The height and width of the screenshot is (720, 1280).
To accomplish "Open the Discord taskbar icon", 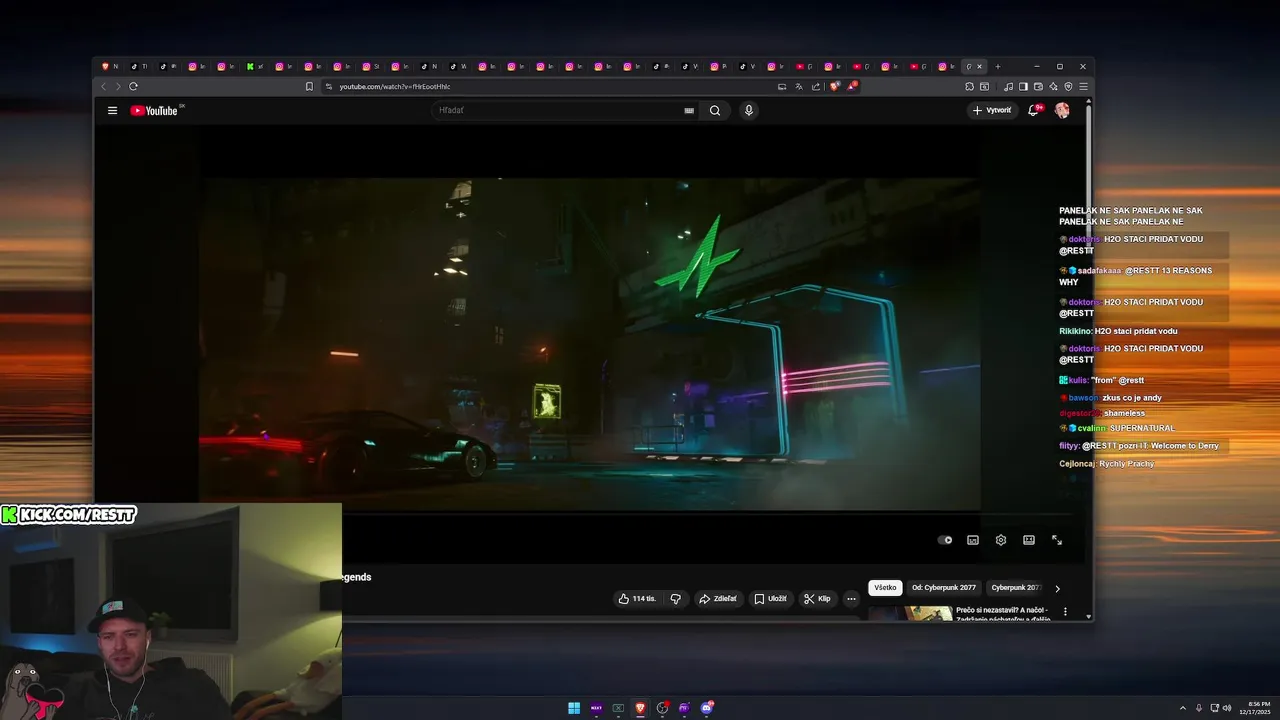I will 707,708.
